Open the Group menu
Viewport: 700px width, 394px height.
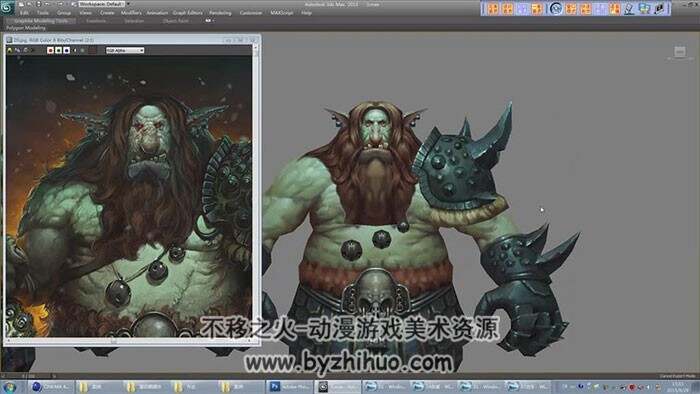pyautogui.click(x=64, y=13)
